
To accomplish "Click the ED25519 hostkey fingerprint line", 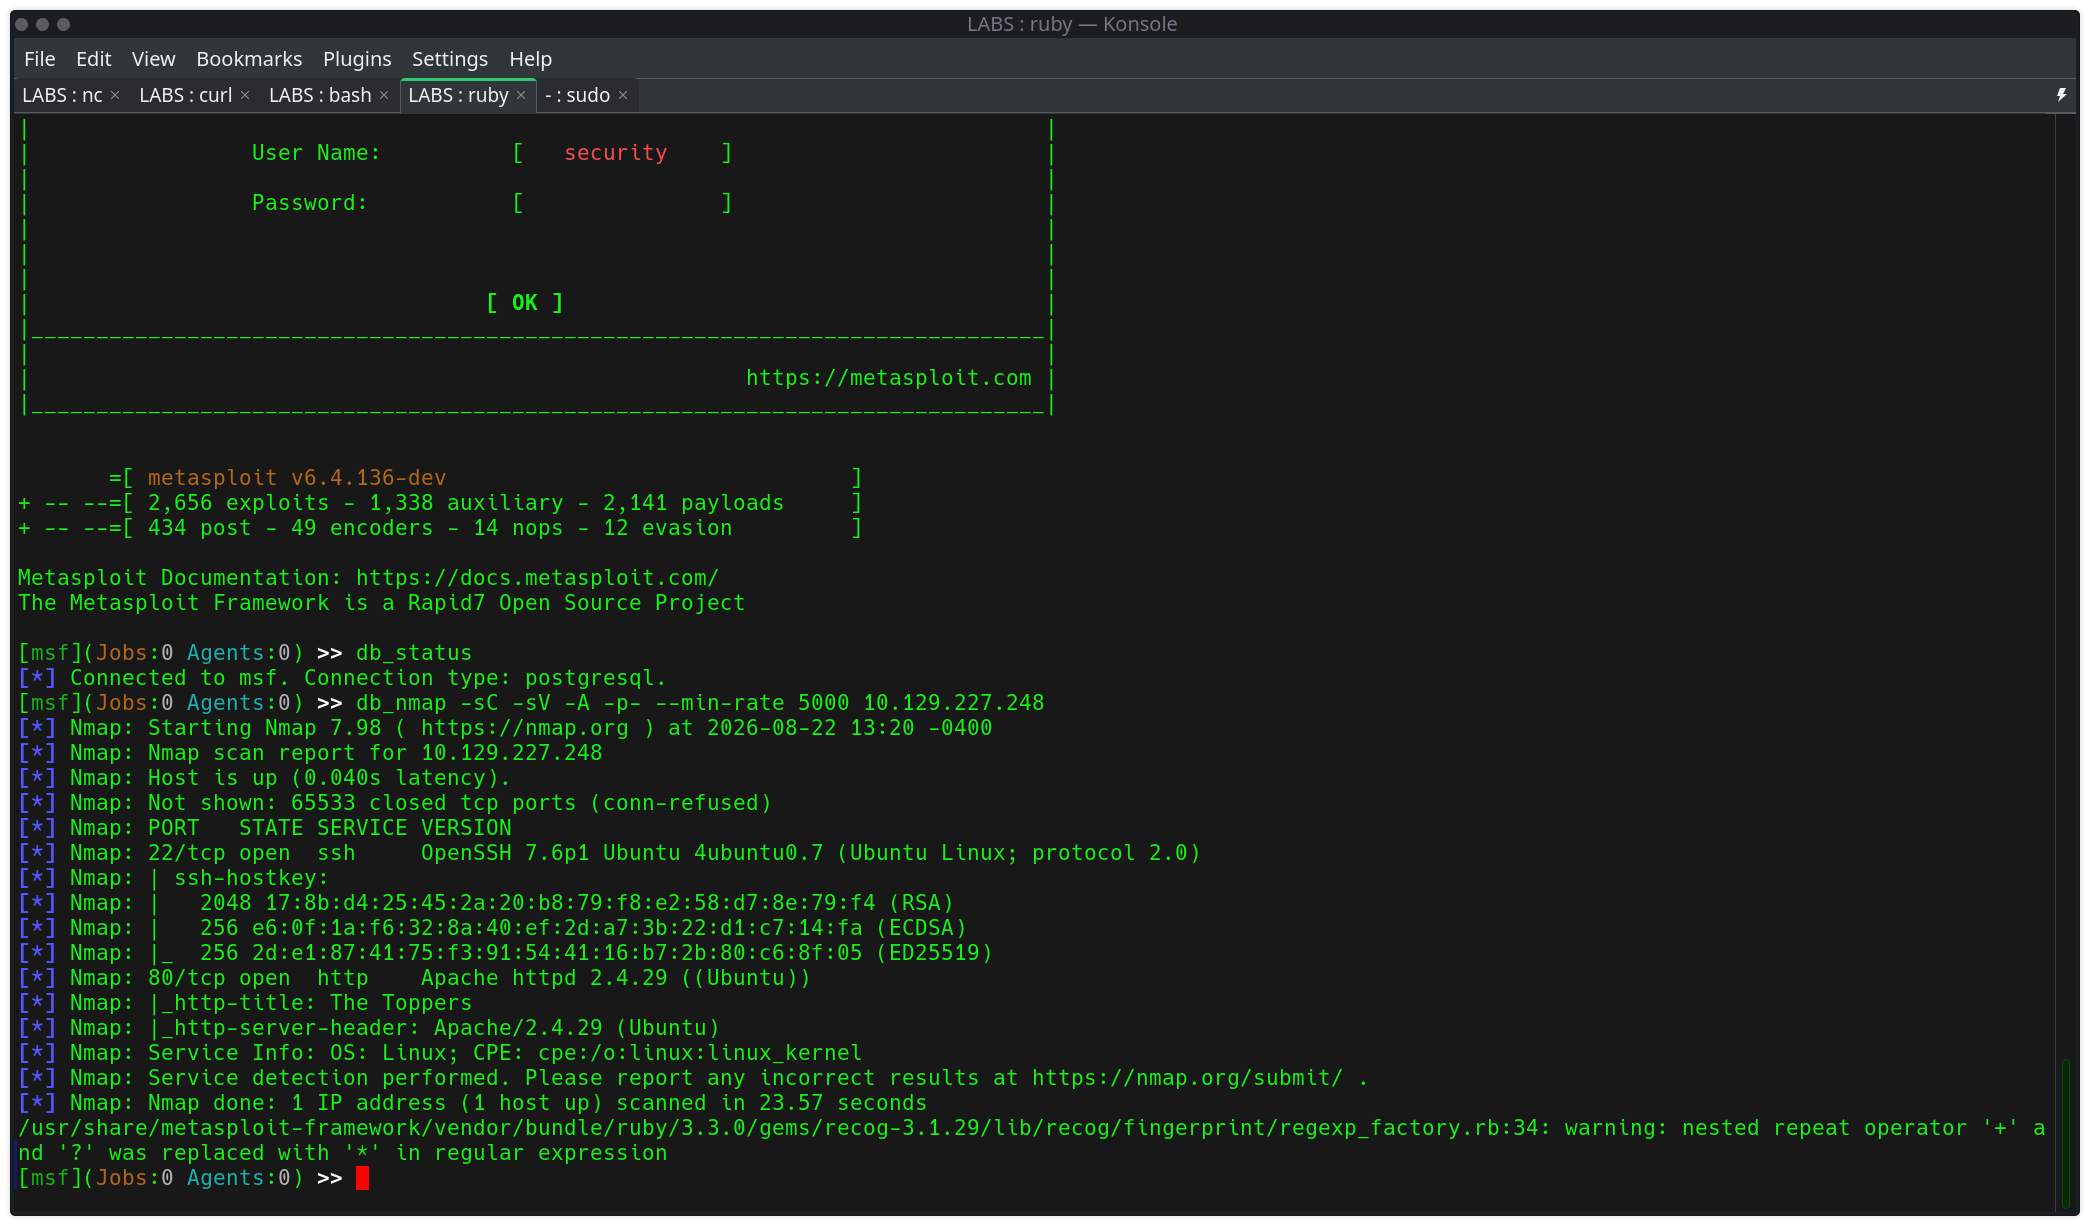I will click(x=505, y=953).
